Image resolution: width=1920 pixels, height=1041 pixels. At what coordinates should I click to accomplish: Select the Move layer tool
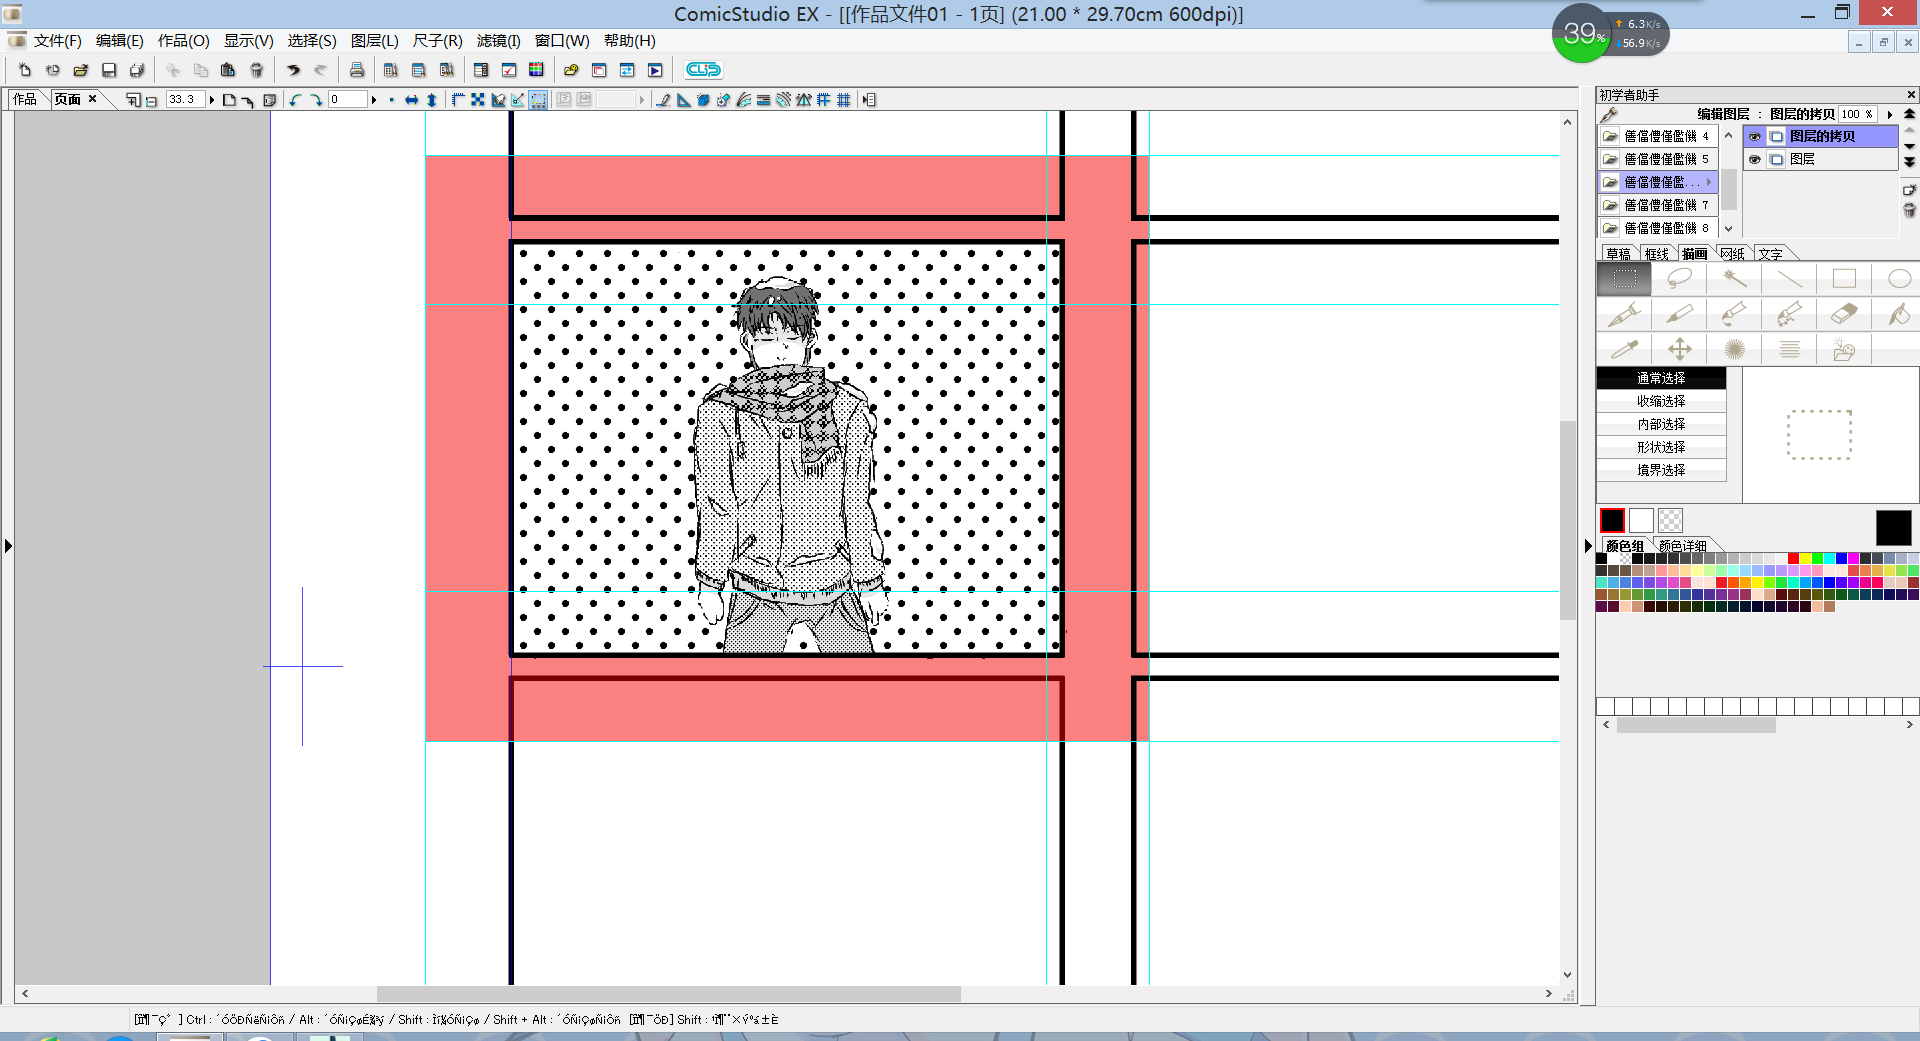(1679, 349)
